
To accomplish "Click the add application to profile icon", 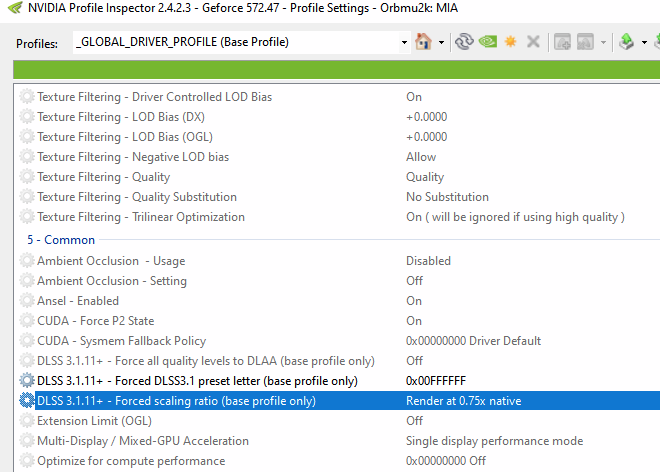I will click(x=562, y=42).
